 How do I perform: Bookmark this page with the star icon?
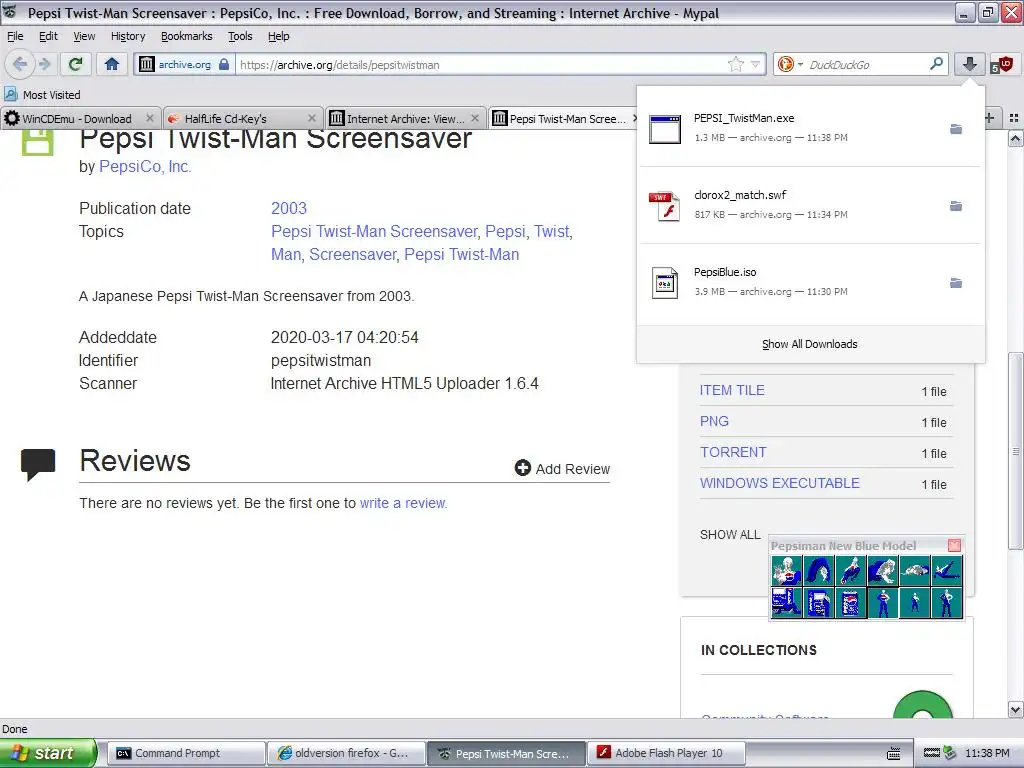pyautogui.click(x=735, y=64)
